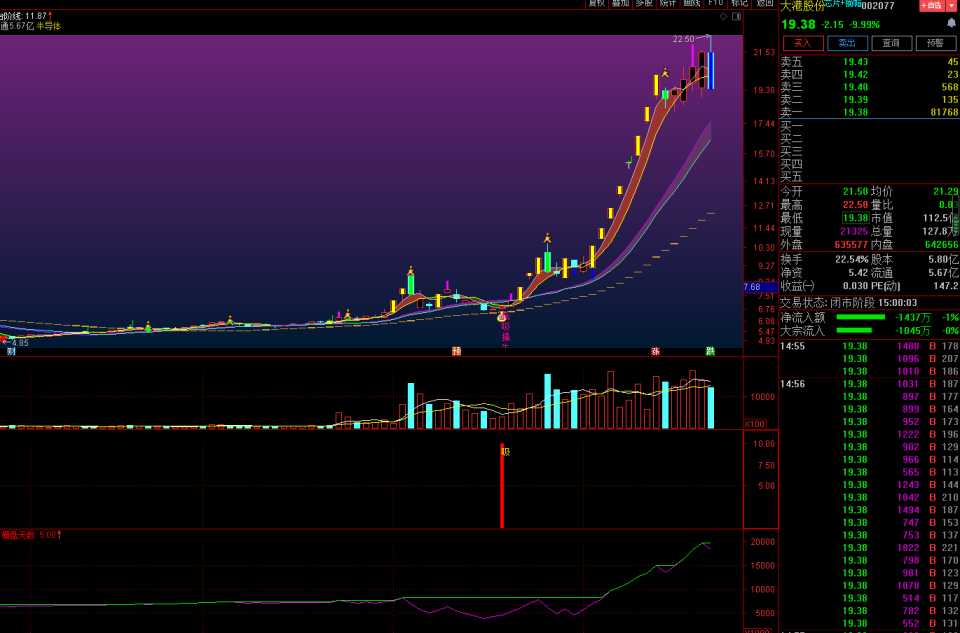Click the 半导体 sector label

click(48, 26)
